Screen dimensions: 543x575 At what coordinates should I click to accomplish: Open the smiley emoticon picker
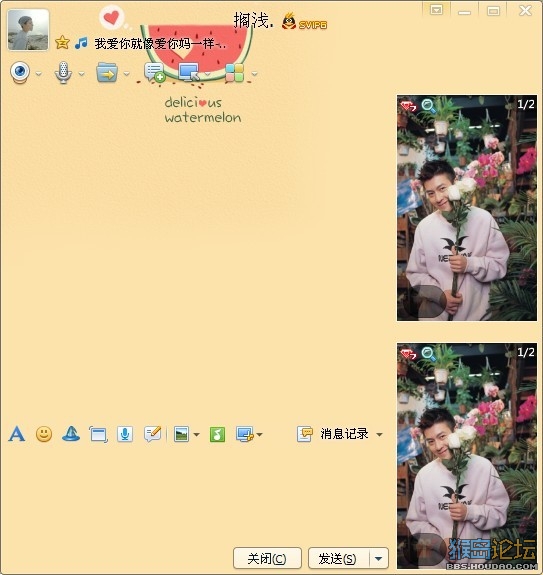pyautogui.click(x=44, y=435)
